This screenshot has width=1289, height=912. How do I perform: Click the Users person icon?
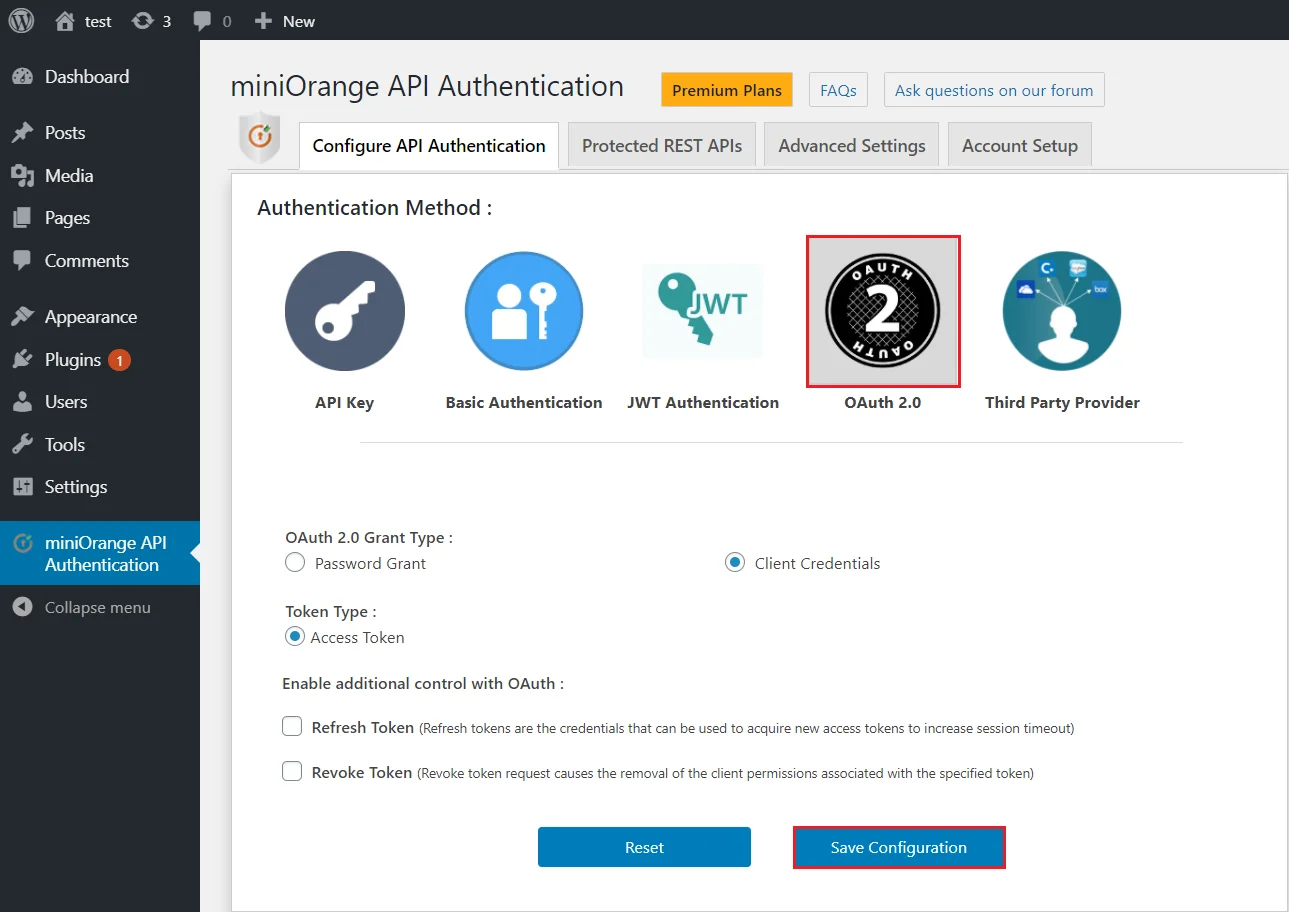tap(22, 401)
